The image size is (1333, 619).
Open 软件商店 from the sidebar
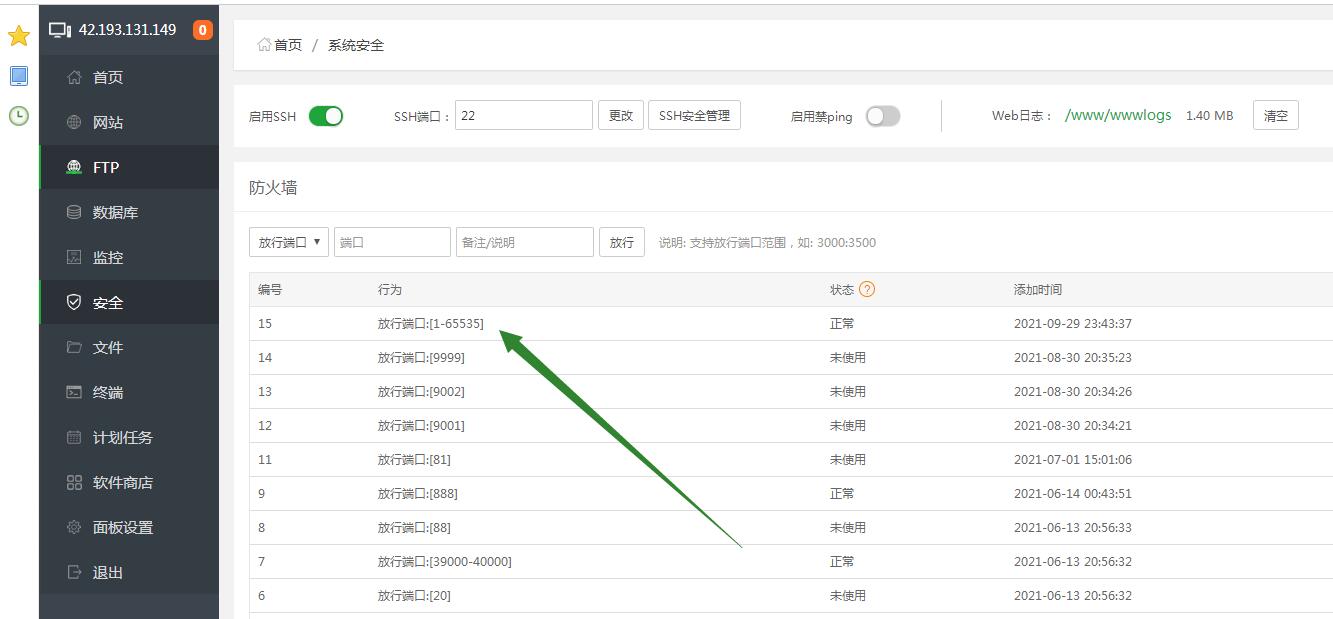(x=122, y=482)
